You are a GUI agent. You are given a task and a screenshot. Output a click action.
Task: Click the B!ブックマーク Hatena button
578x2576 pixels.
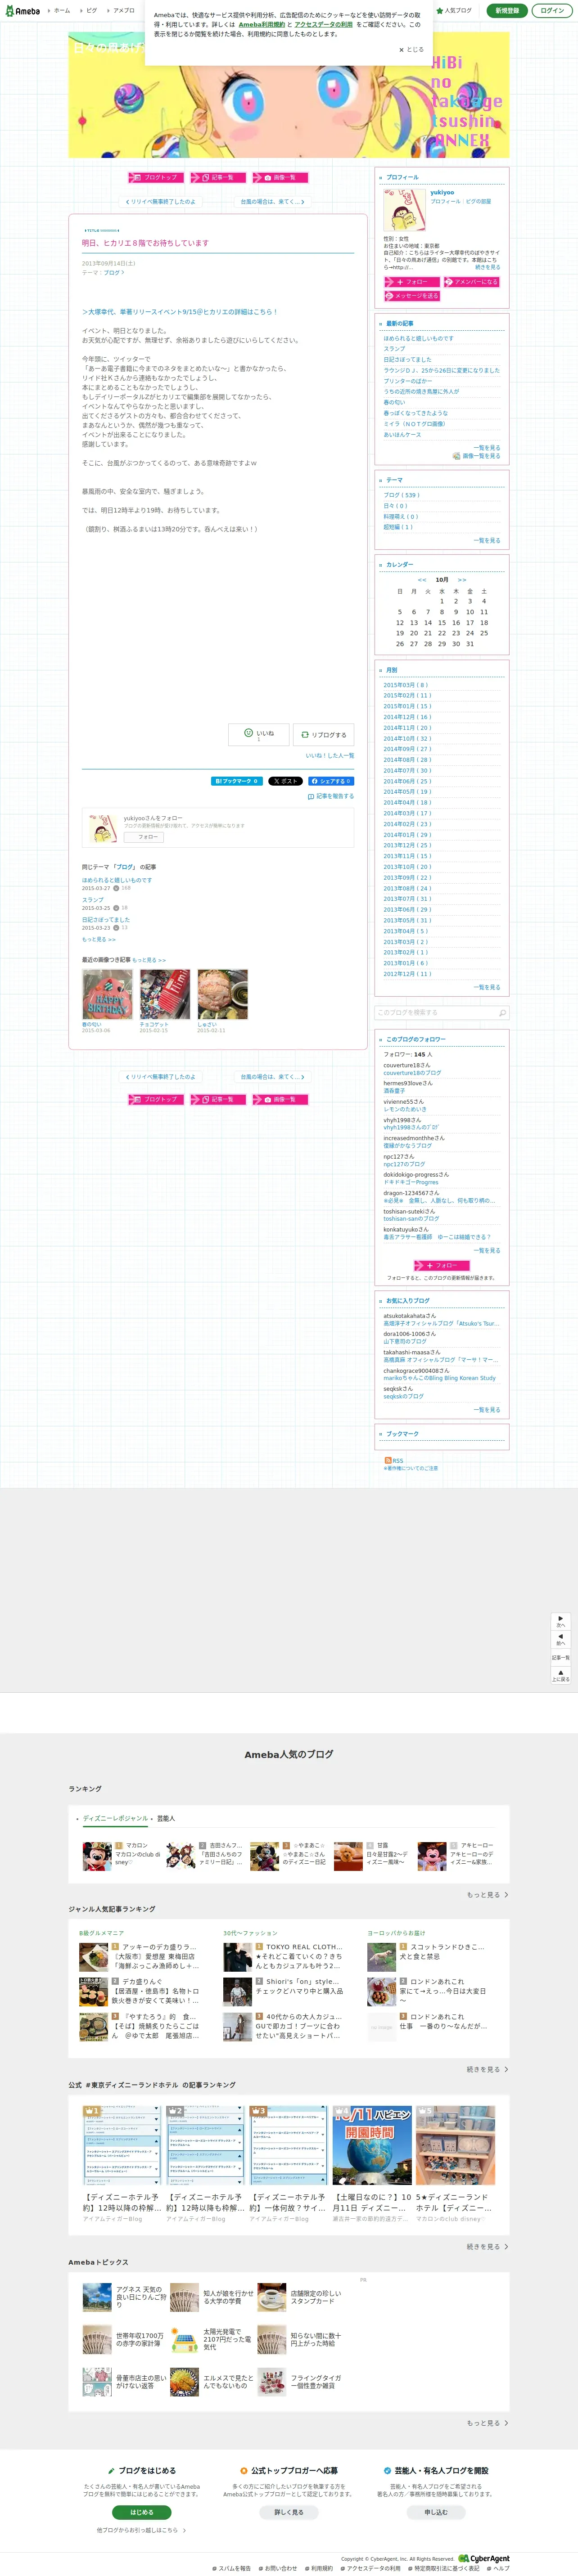tap(237, 781)
